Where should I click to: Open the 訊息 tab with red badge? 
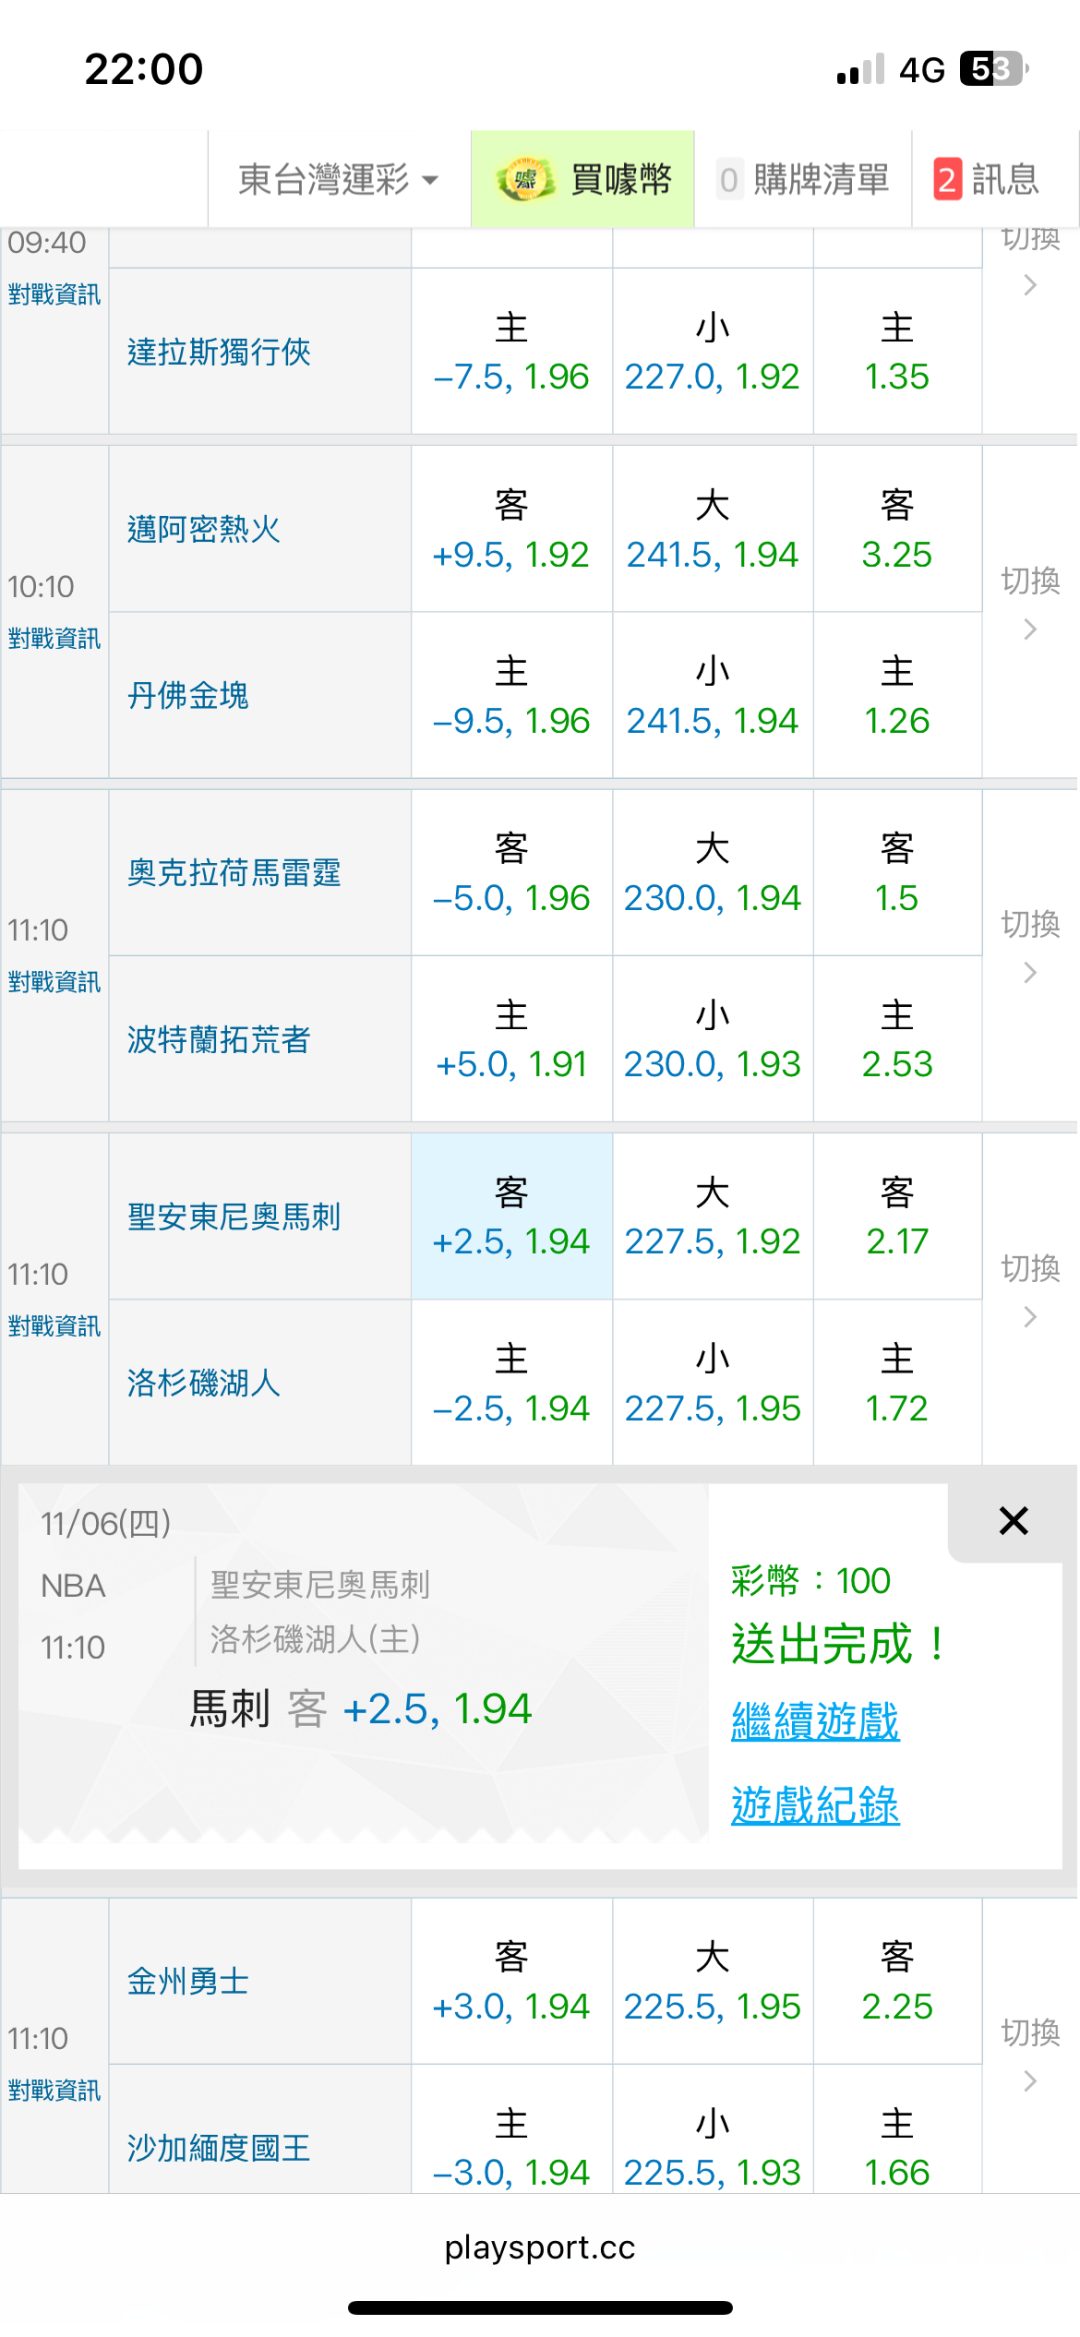[986, 180]
